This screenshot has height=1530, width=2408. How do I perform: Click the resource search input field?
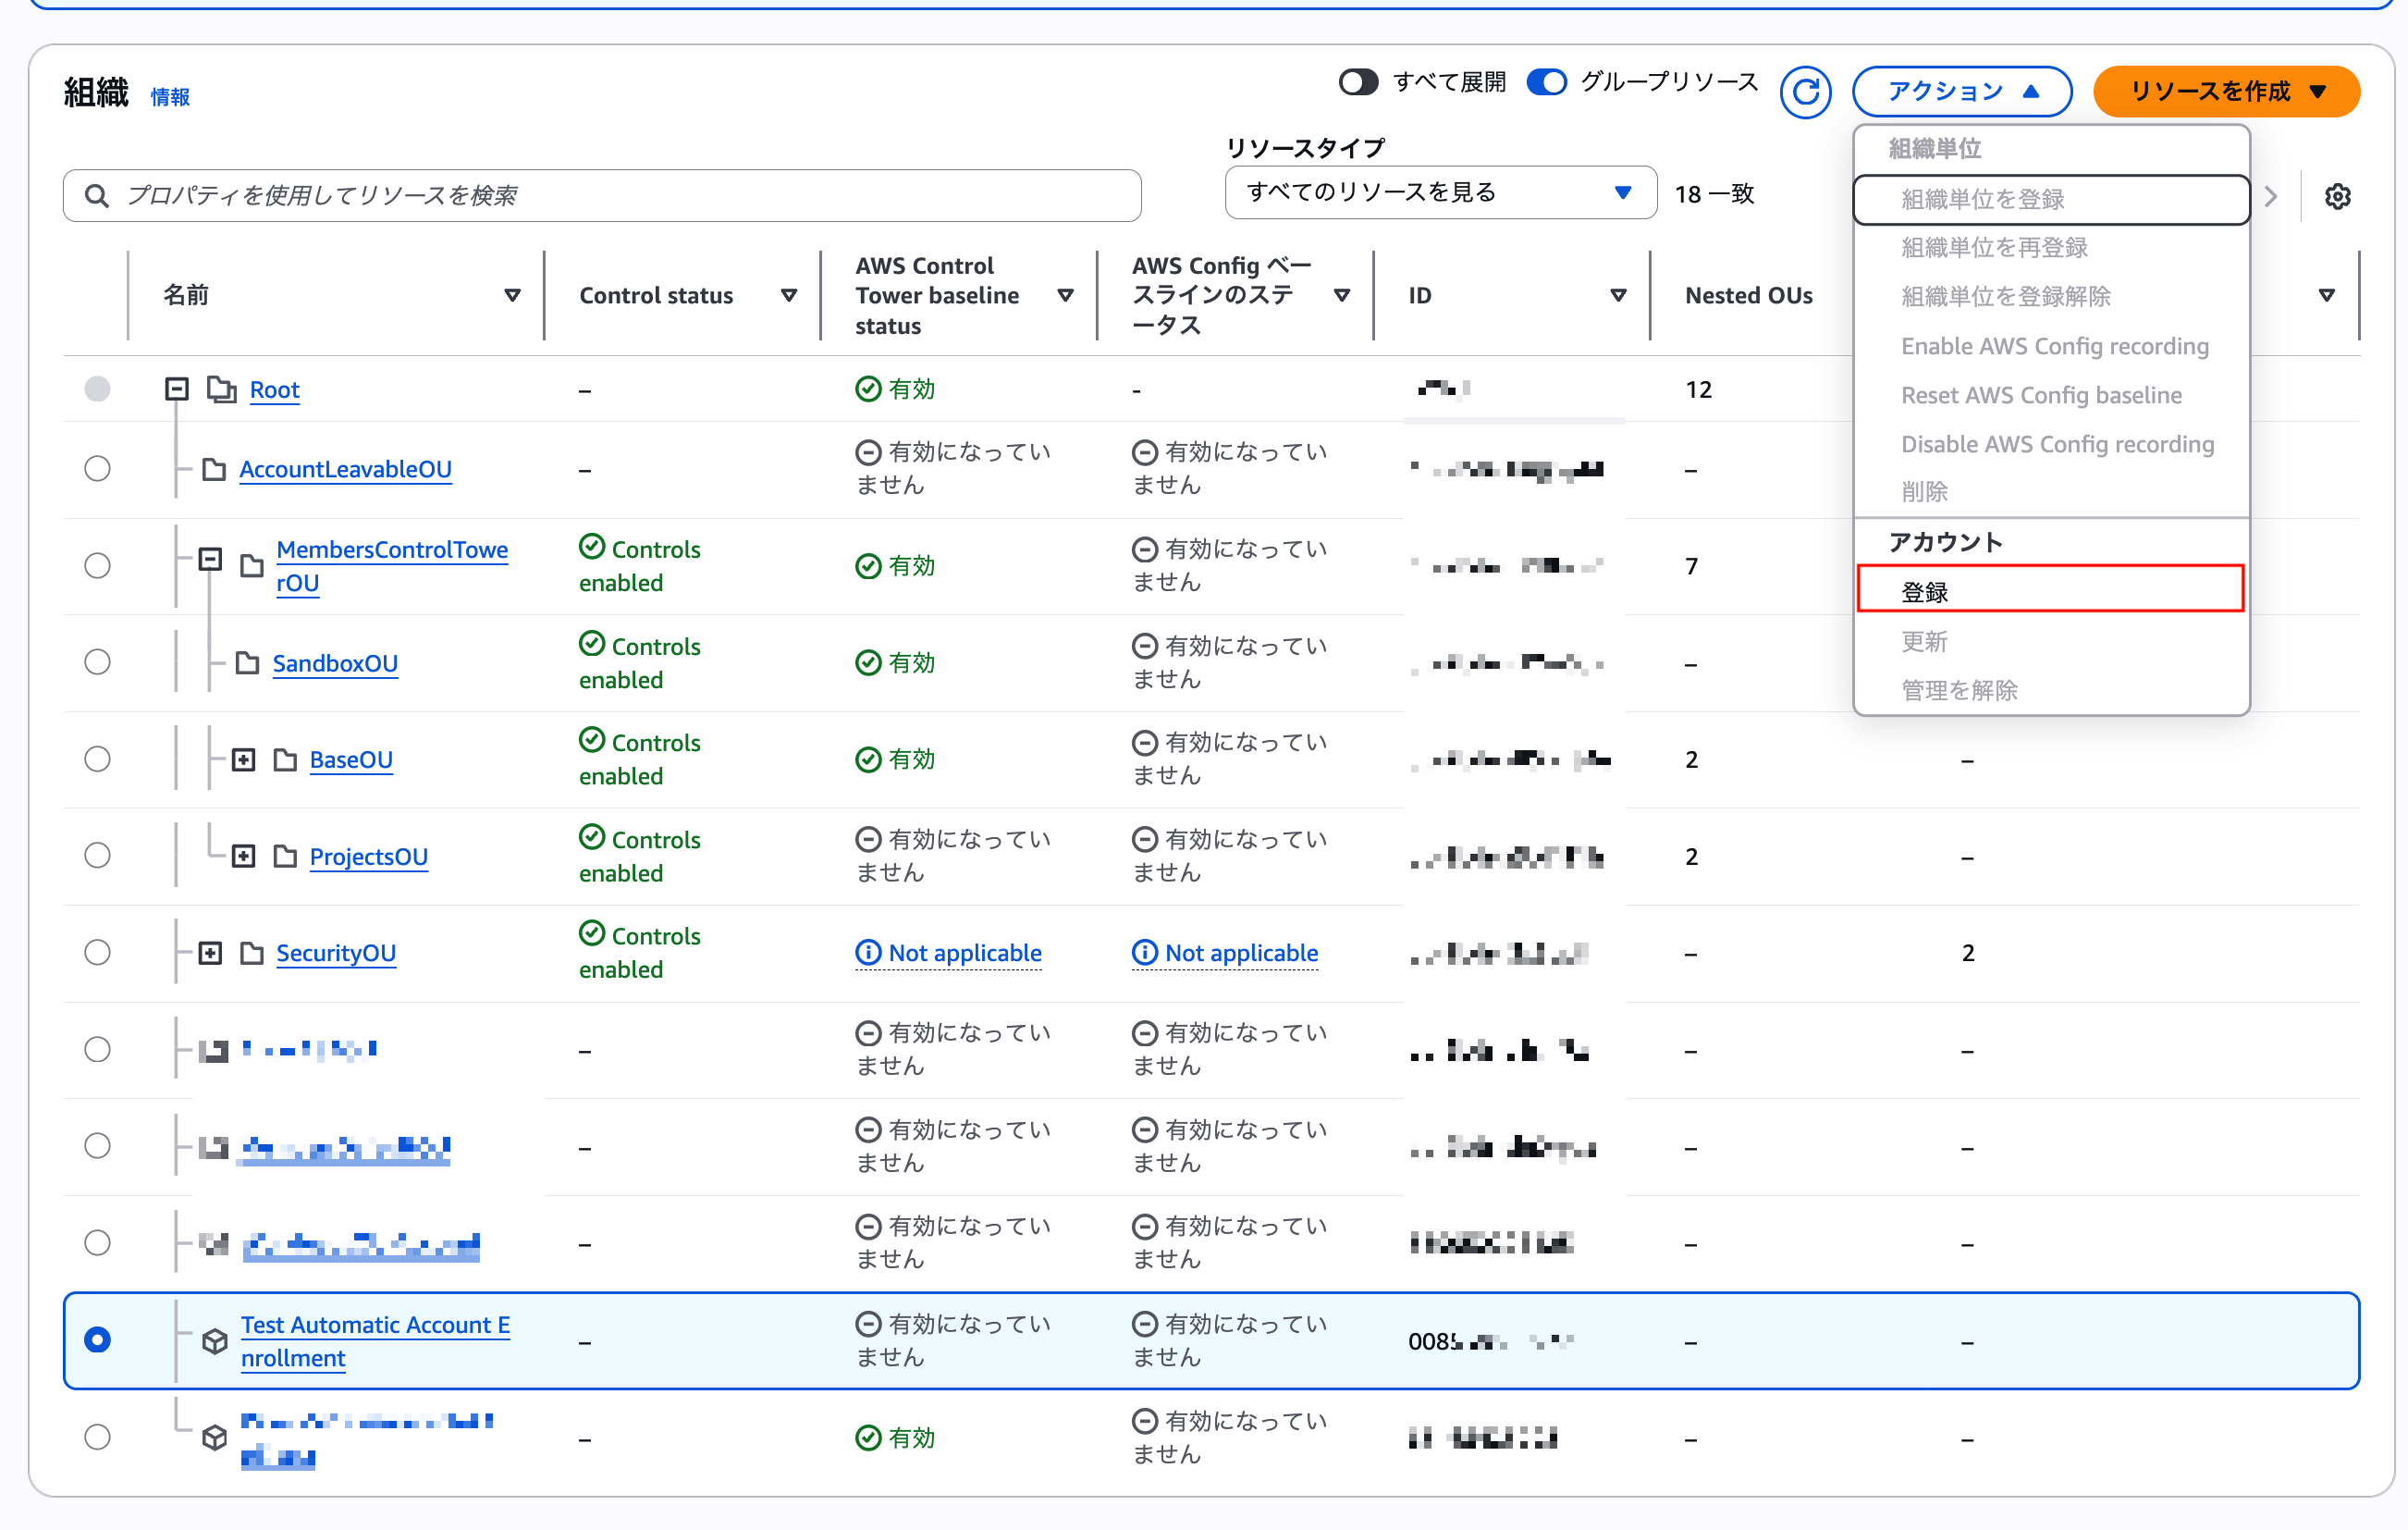pyautogui.click(x=620, y=195)
